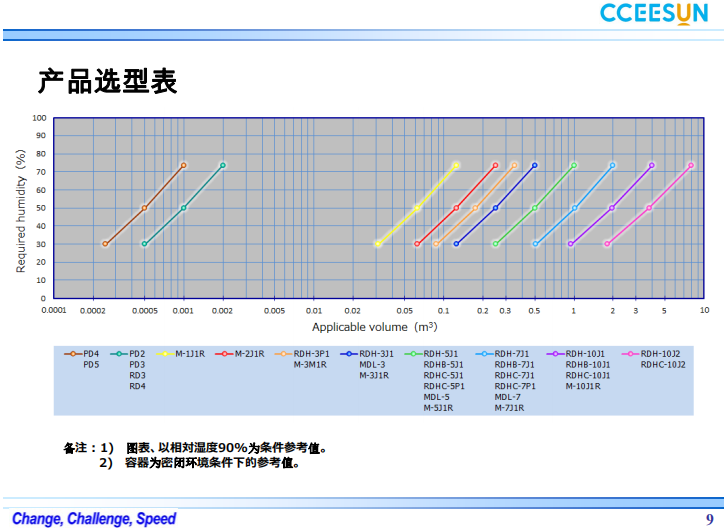Click the 50 y-axis tick label
The height and width of the screenshot is (528, 726).
(42, 208)
